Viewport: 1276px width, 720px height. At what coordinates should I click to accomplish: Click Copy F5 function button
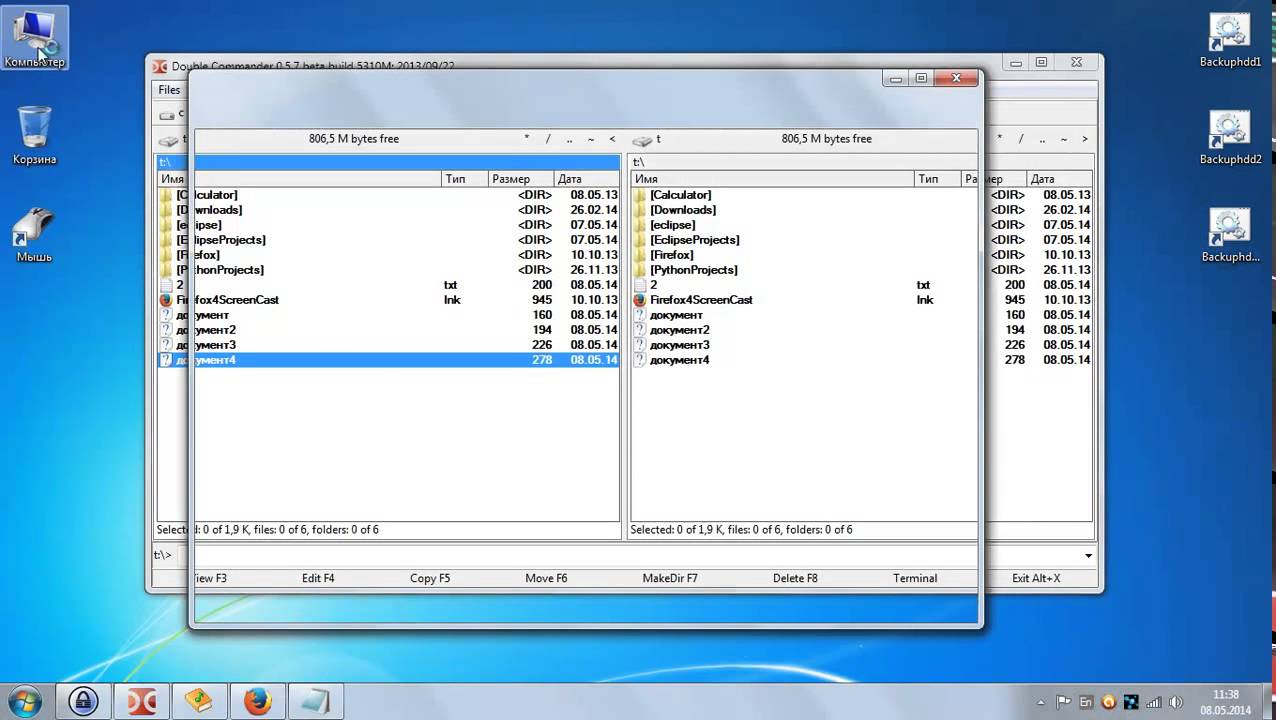click(x=430, y=578)
